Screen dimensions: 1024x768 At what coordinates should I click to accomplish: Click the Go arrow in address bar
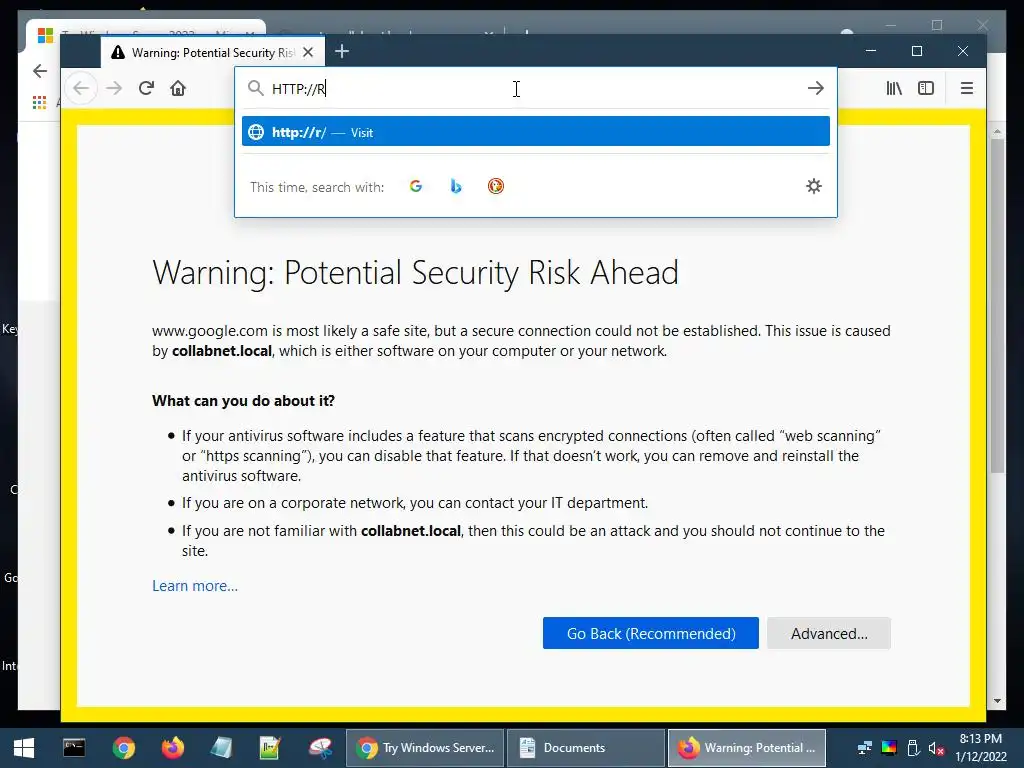pos(816,88)
